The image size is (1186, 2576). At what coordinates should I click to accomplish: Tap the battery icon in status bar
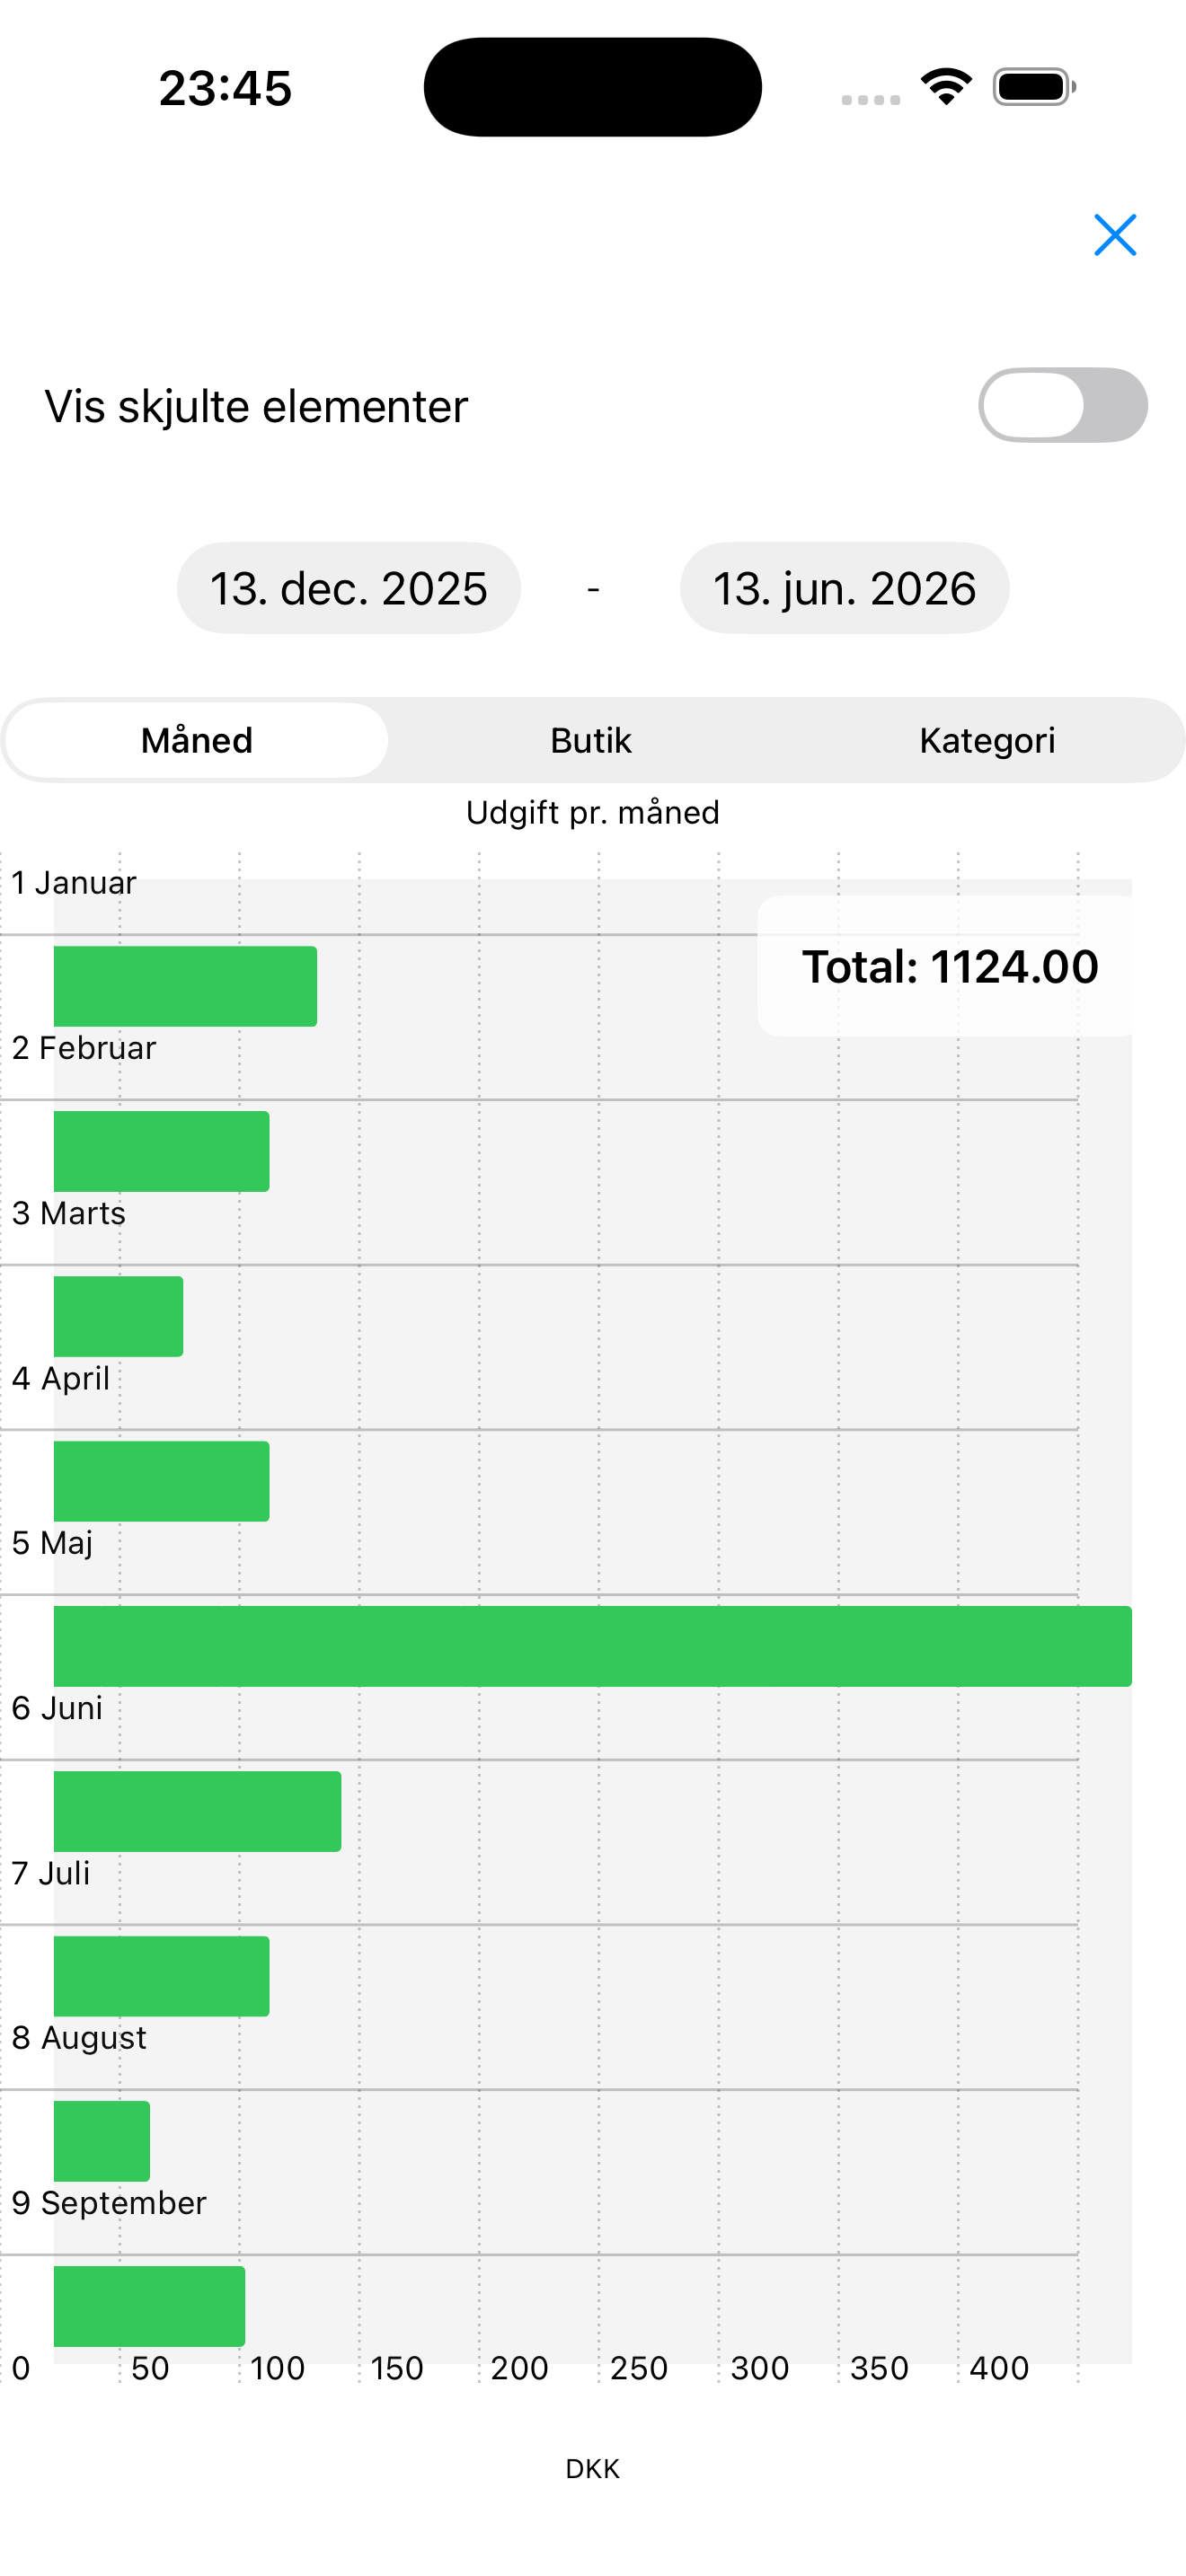point(1034,87)
